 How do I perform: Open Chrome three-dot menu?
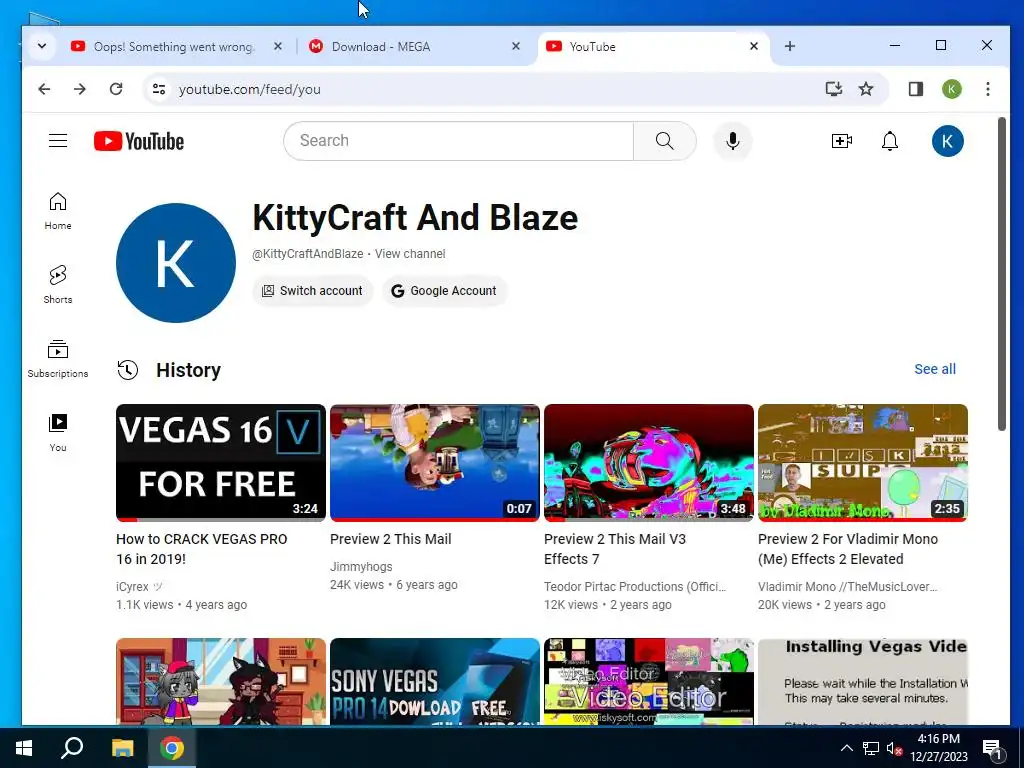987,89
